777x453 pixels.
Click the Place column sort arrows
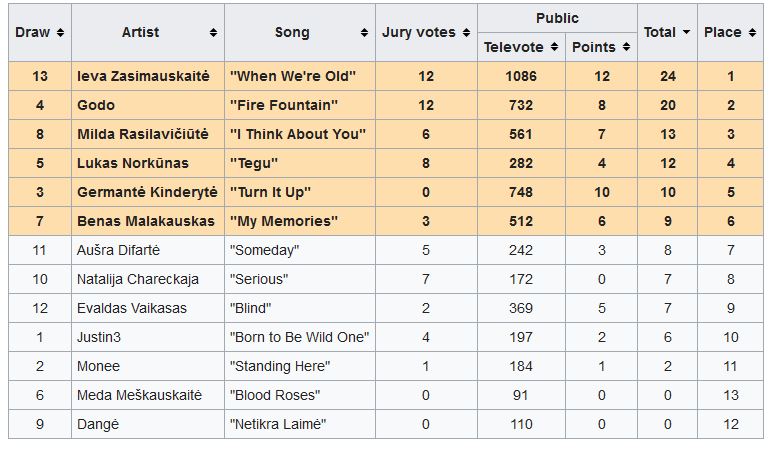coord(751,32)
